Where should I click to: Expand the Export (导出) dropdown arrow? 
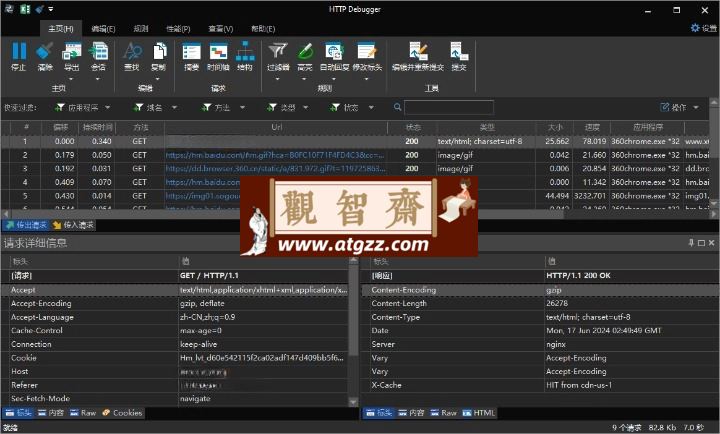coord(72,79)
